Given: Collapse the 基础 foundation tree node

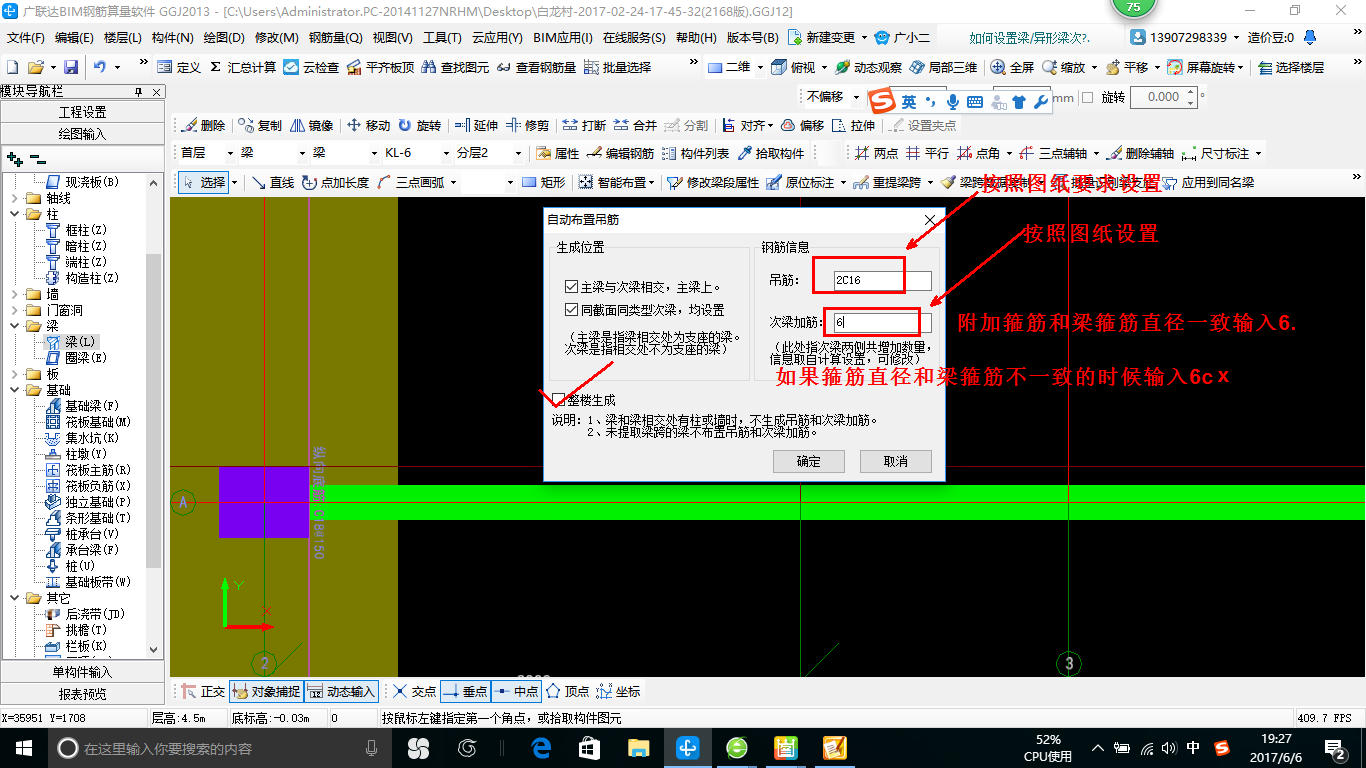Looking at the screenshot, I should pyautogui.click(x=16, y=390).
